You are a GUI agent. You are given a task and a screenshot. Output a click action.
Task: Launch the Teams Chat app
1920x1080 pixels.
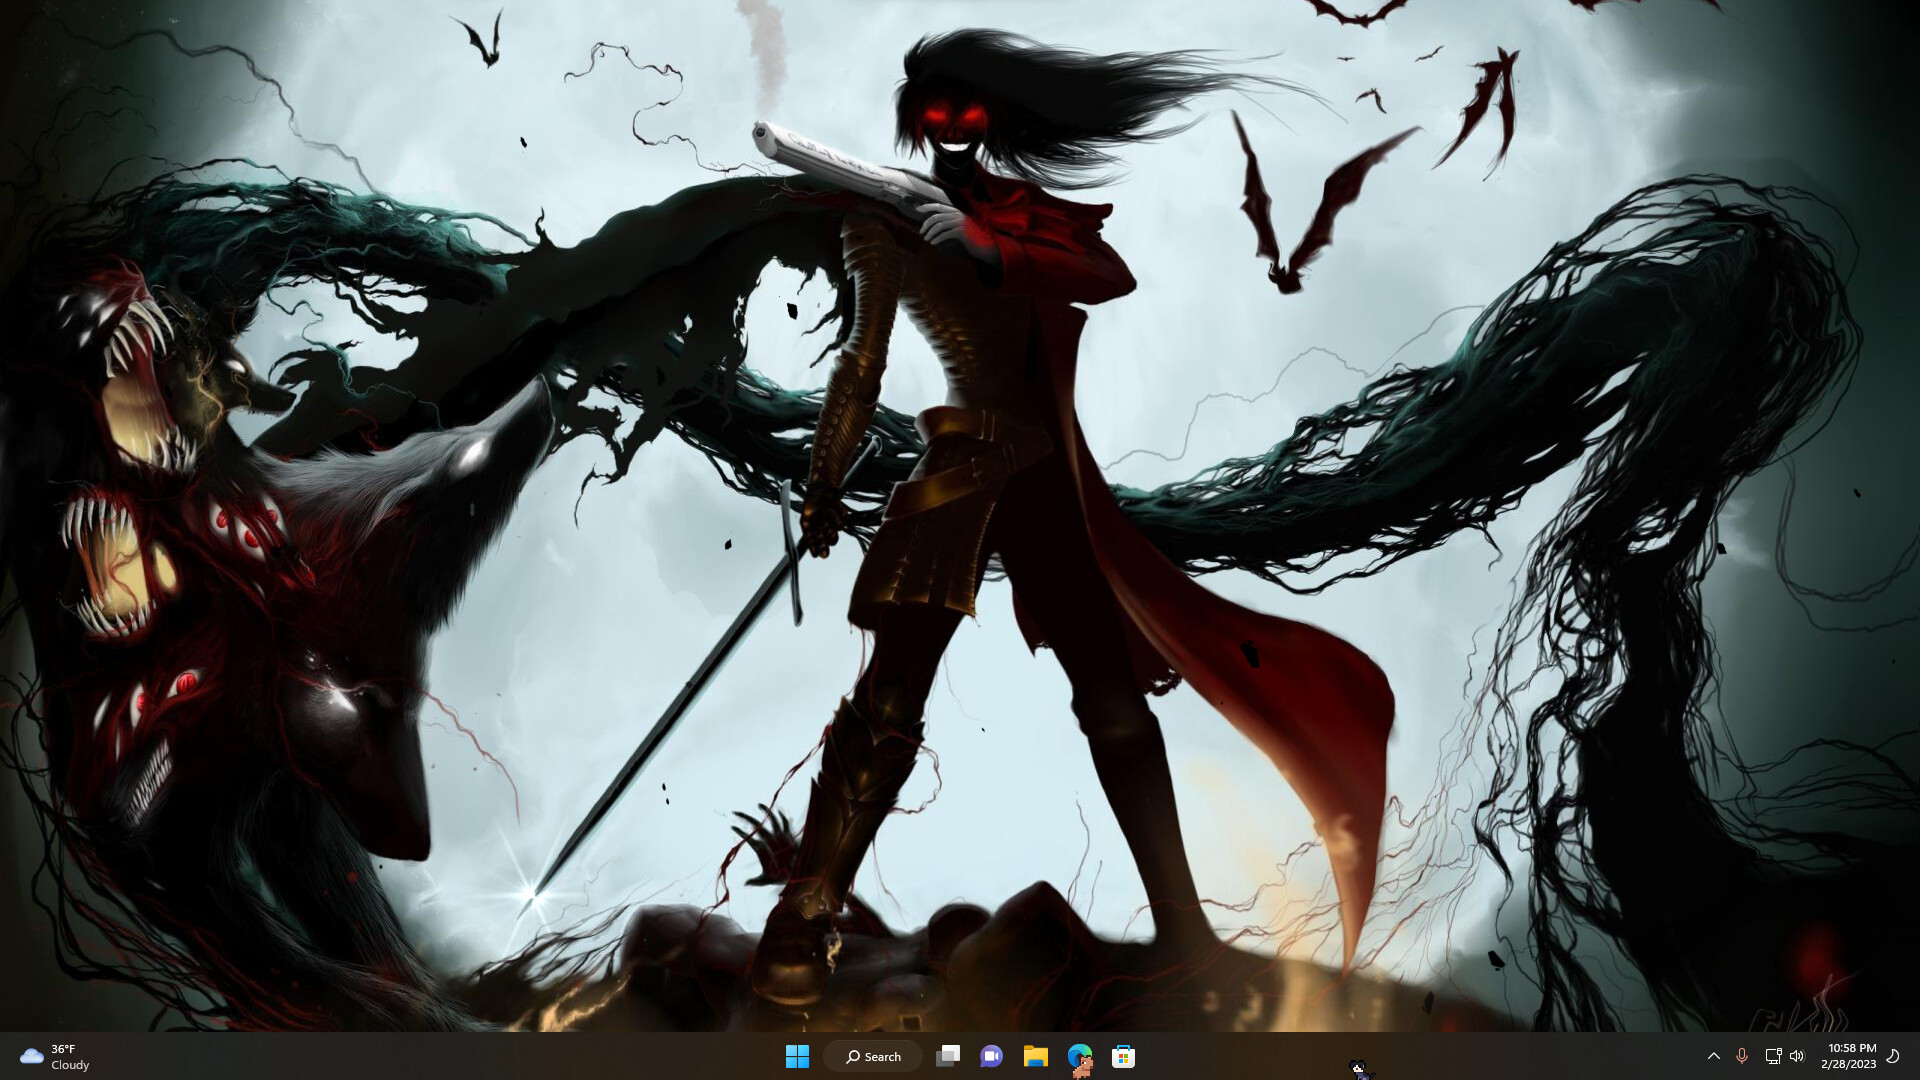pos(991,1056)
